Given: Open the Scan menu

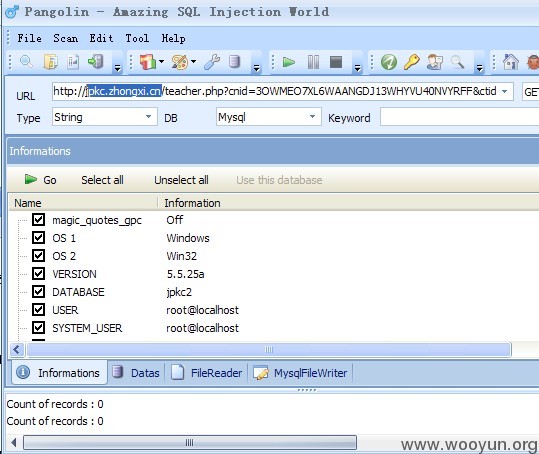Looking at the screenshot, I should 65,38.
